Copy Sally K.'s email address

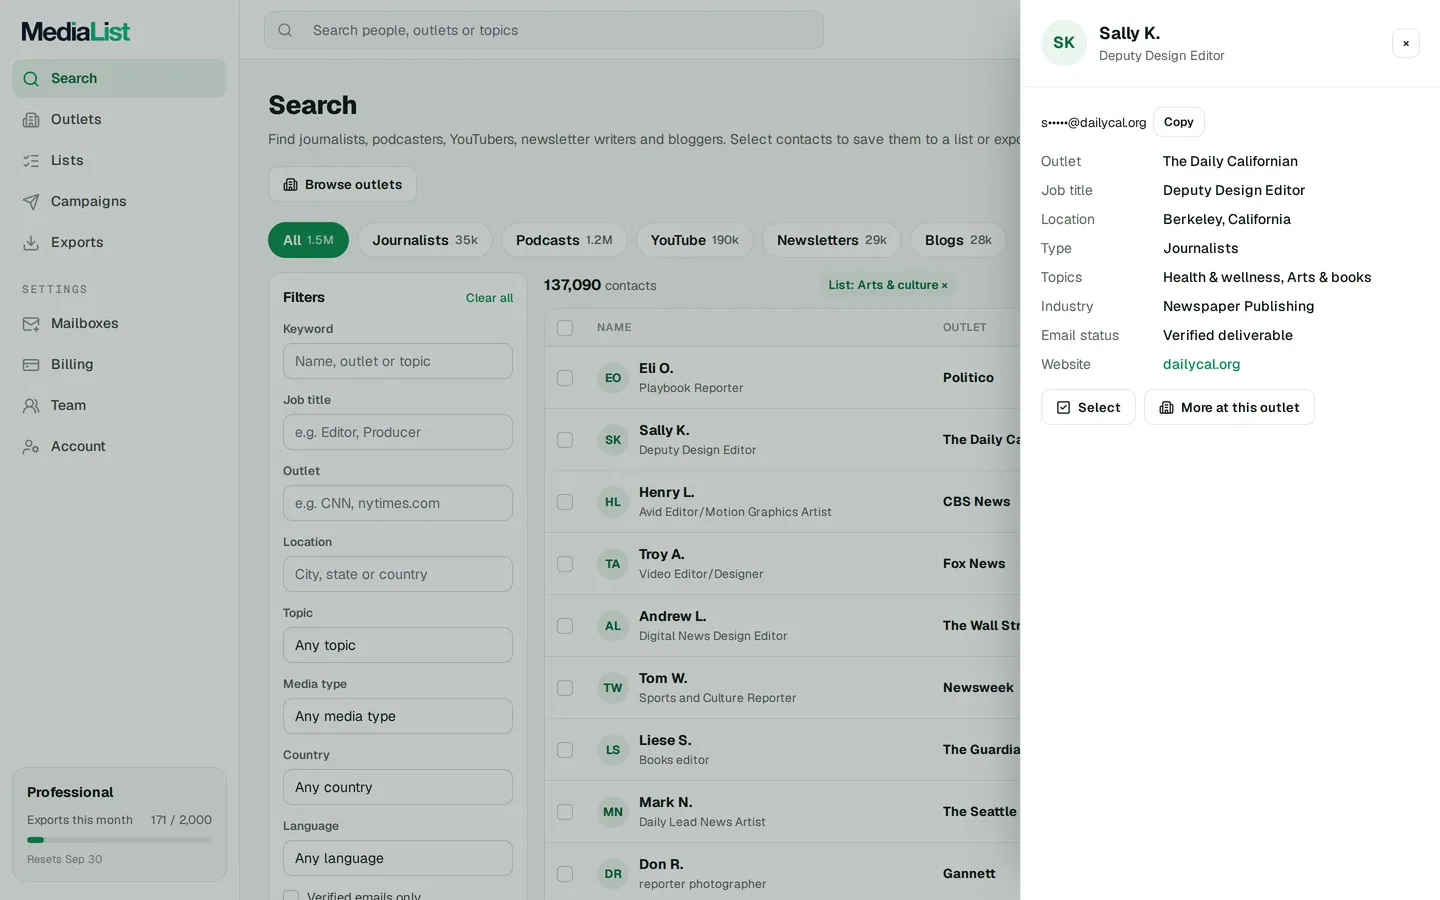(1178, 122)
